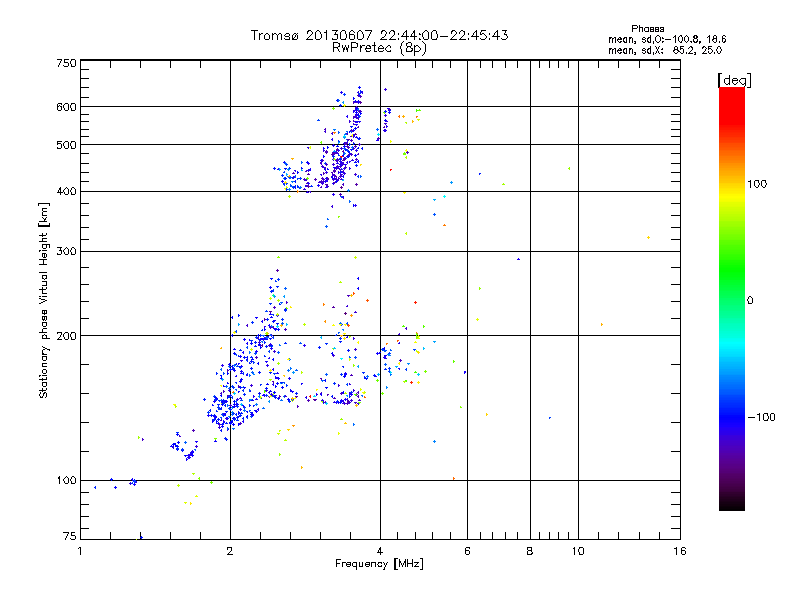
Task: Click the y-axis tick label '750'
Action: [x=66, y=63]
